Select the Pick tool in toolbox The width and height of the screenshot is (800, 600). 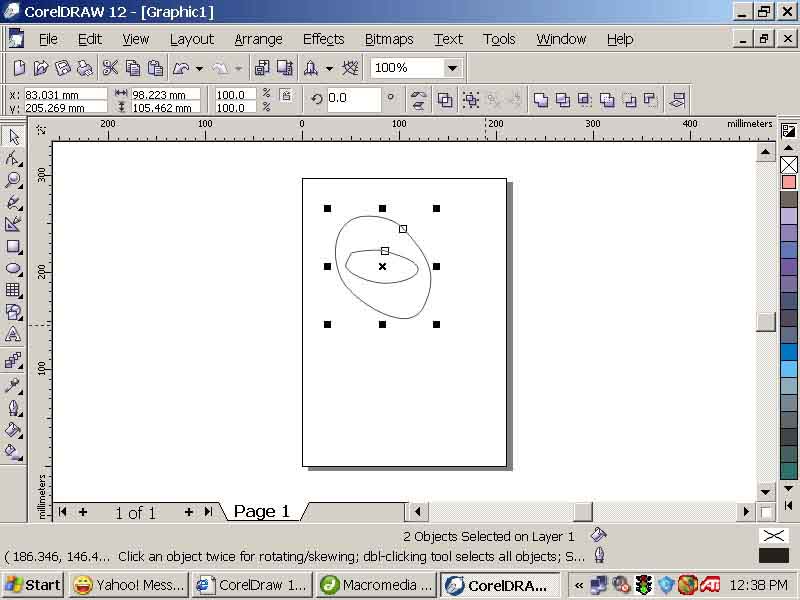pyautogui.click(x=13, y=136)
